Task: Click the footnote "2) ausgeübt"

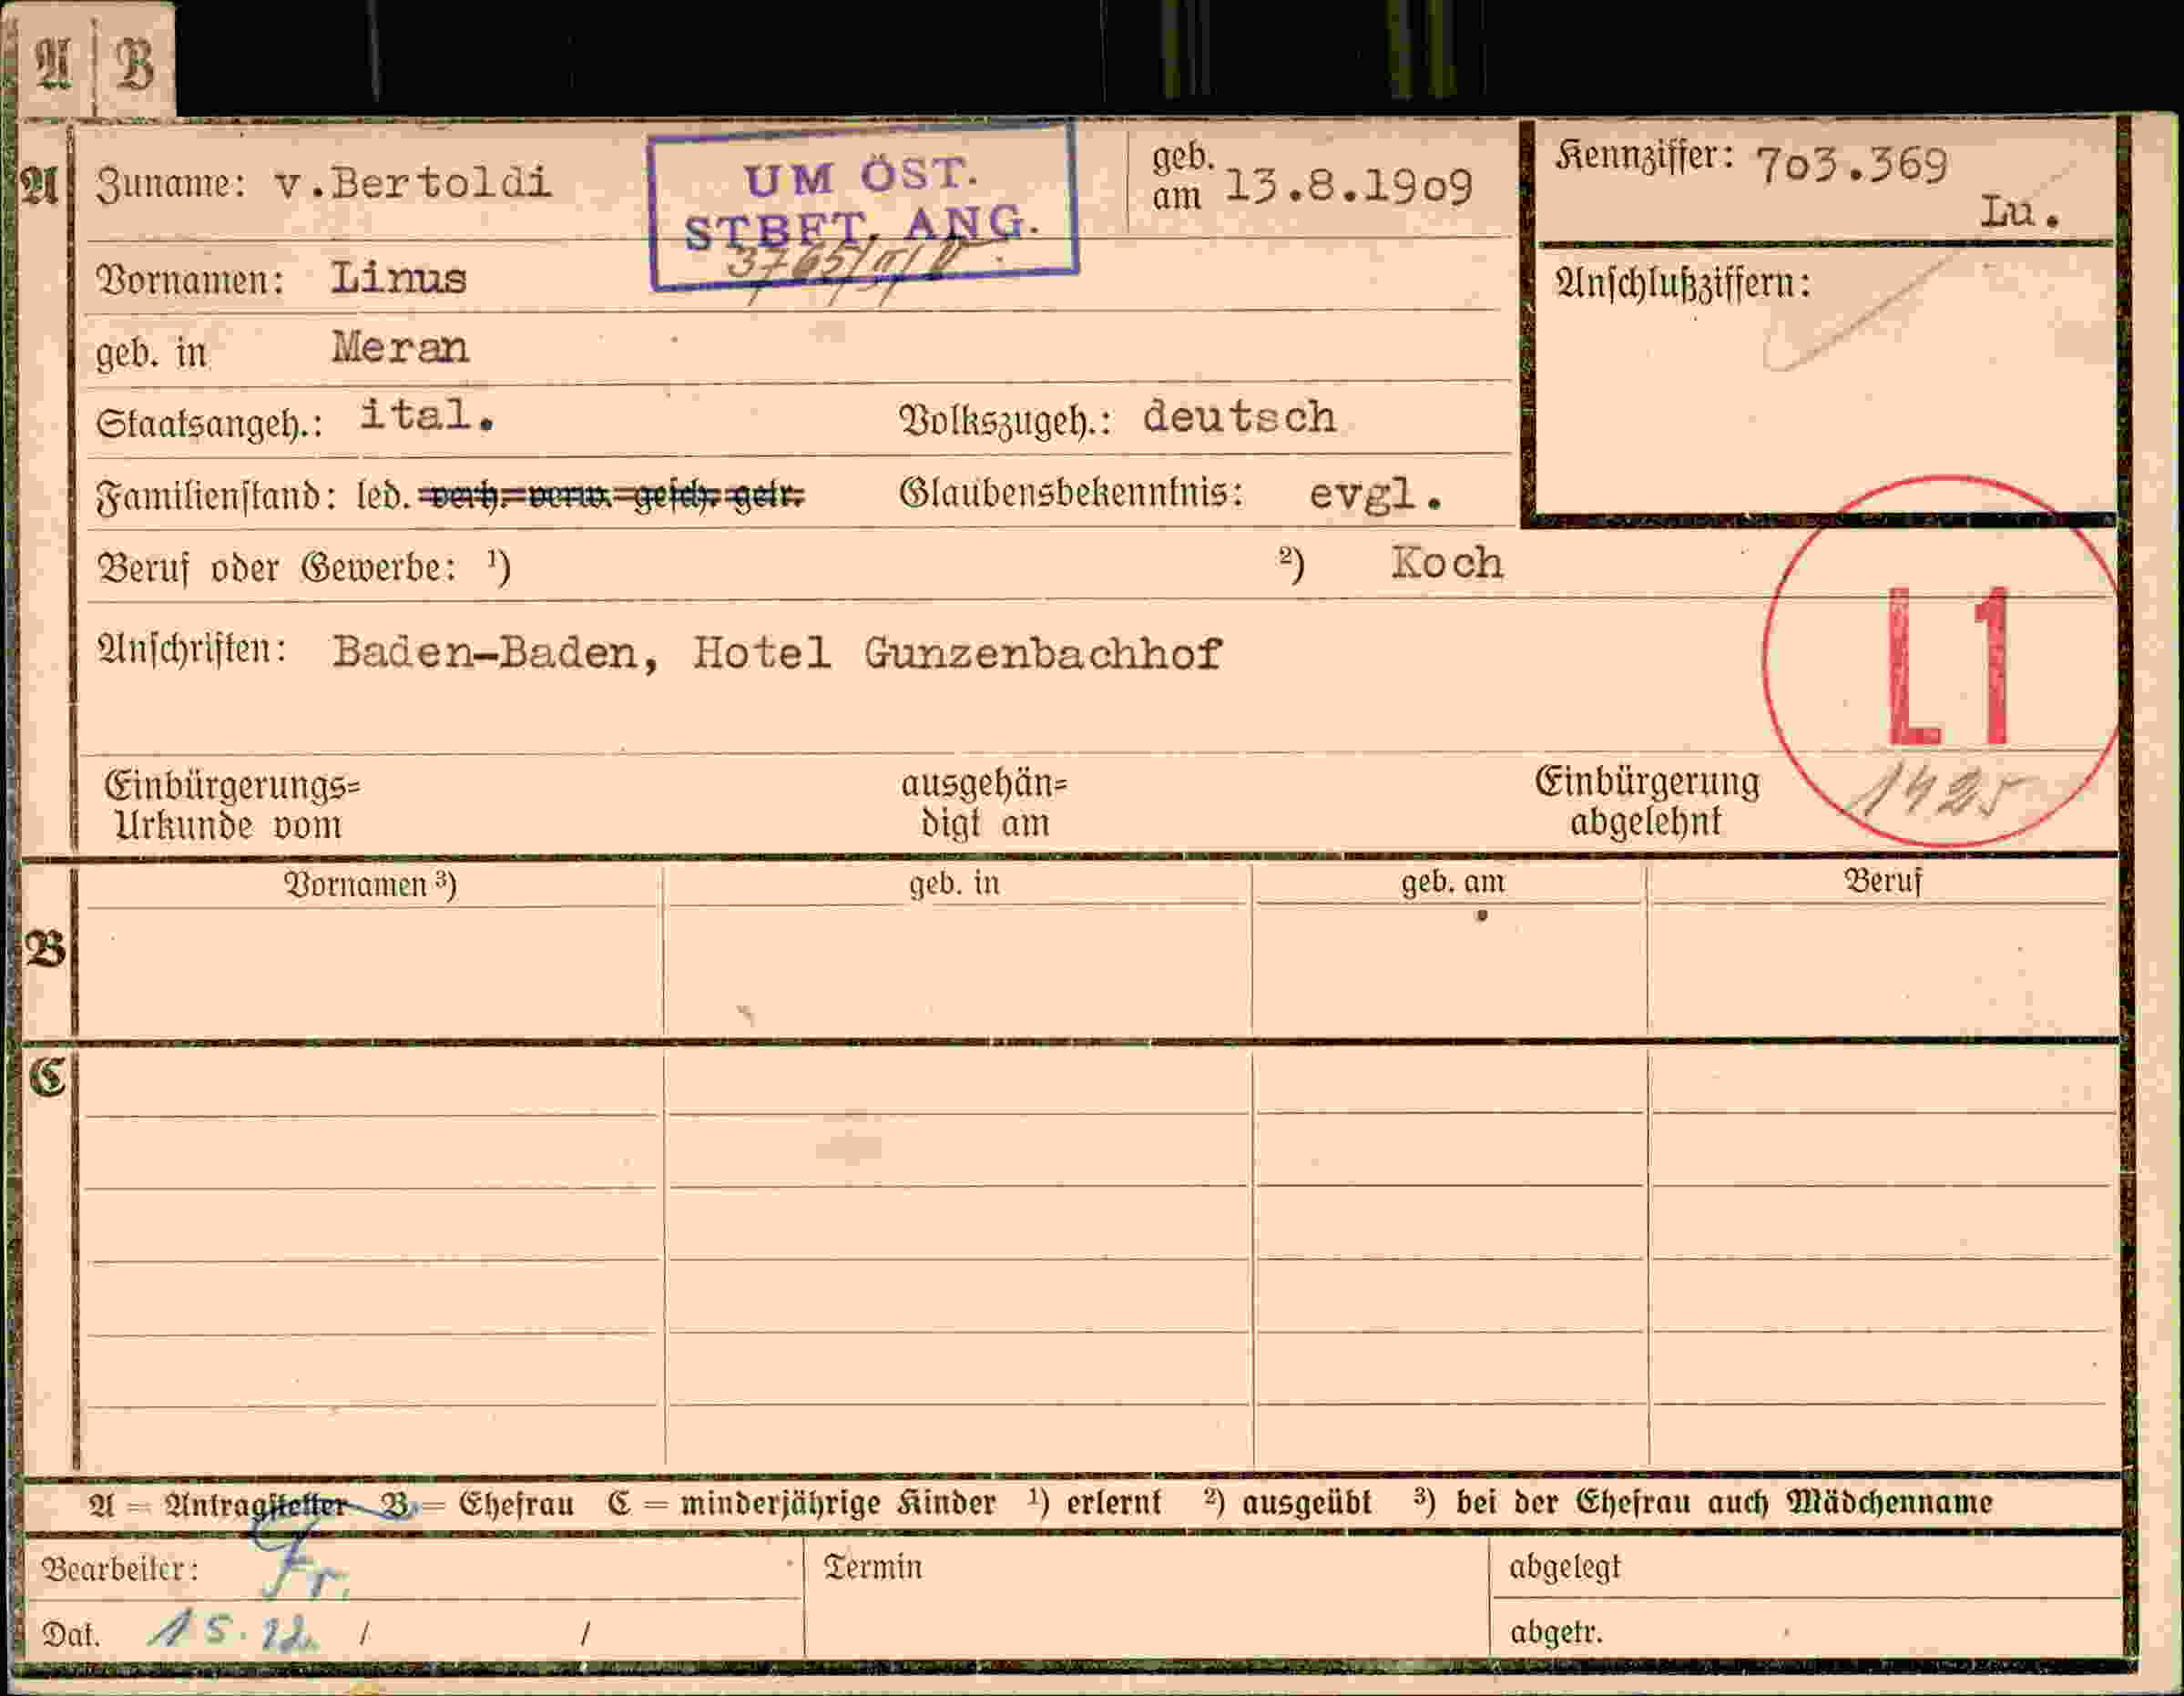Action: click(1288, 1502)
